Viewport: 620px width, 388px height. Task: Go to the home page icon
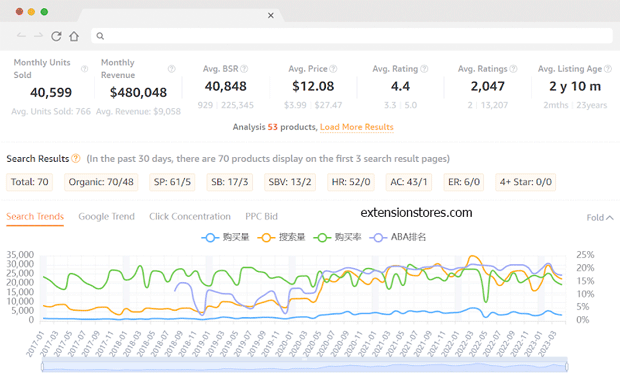74,36
